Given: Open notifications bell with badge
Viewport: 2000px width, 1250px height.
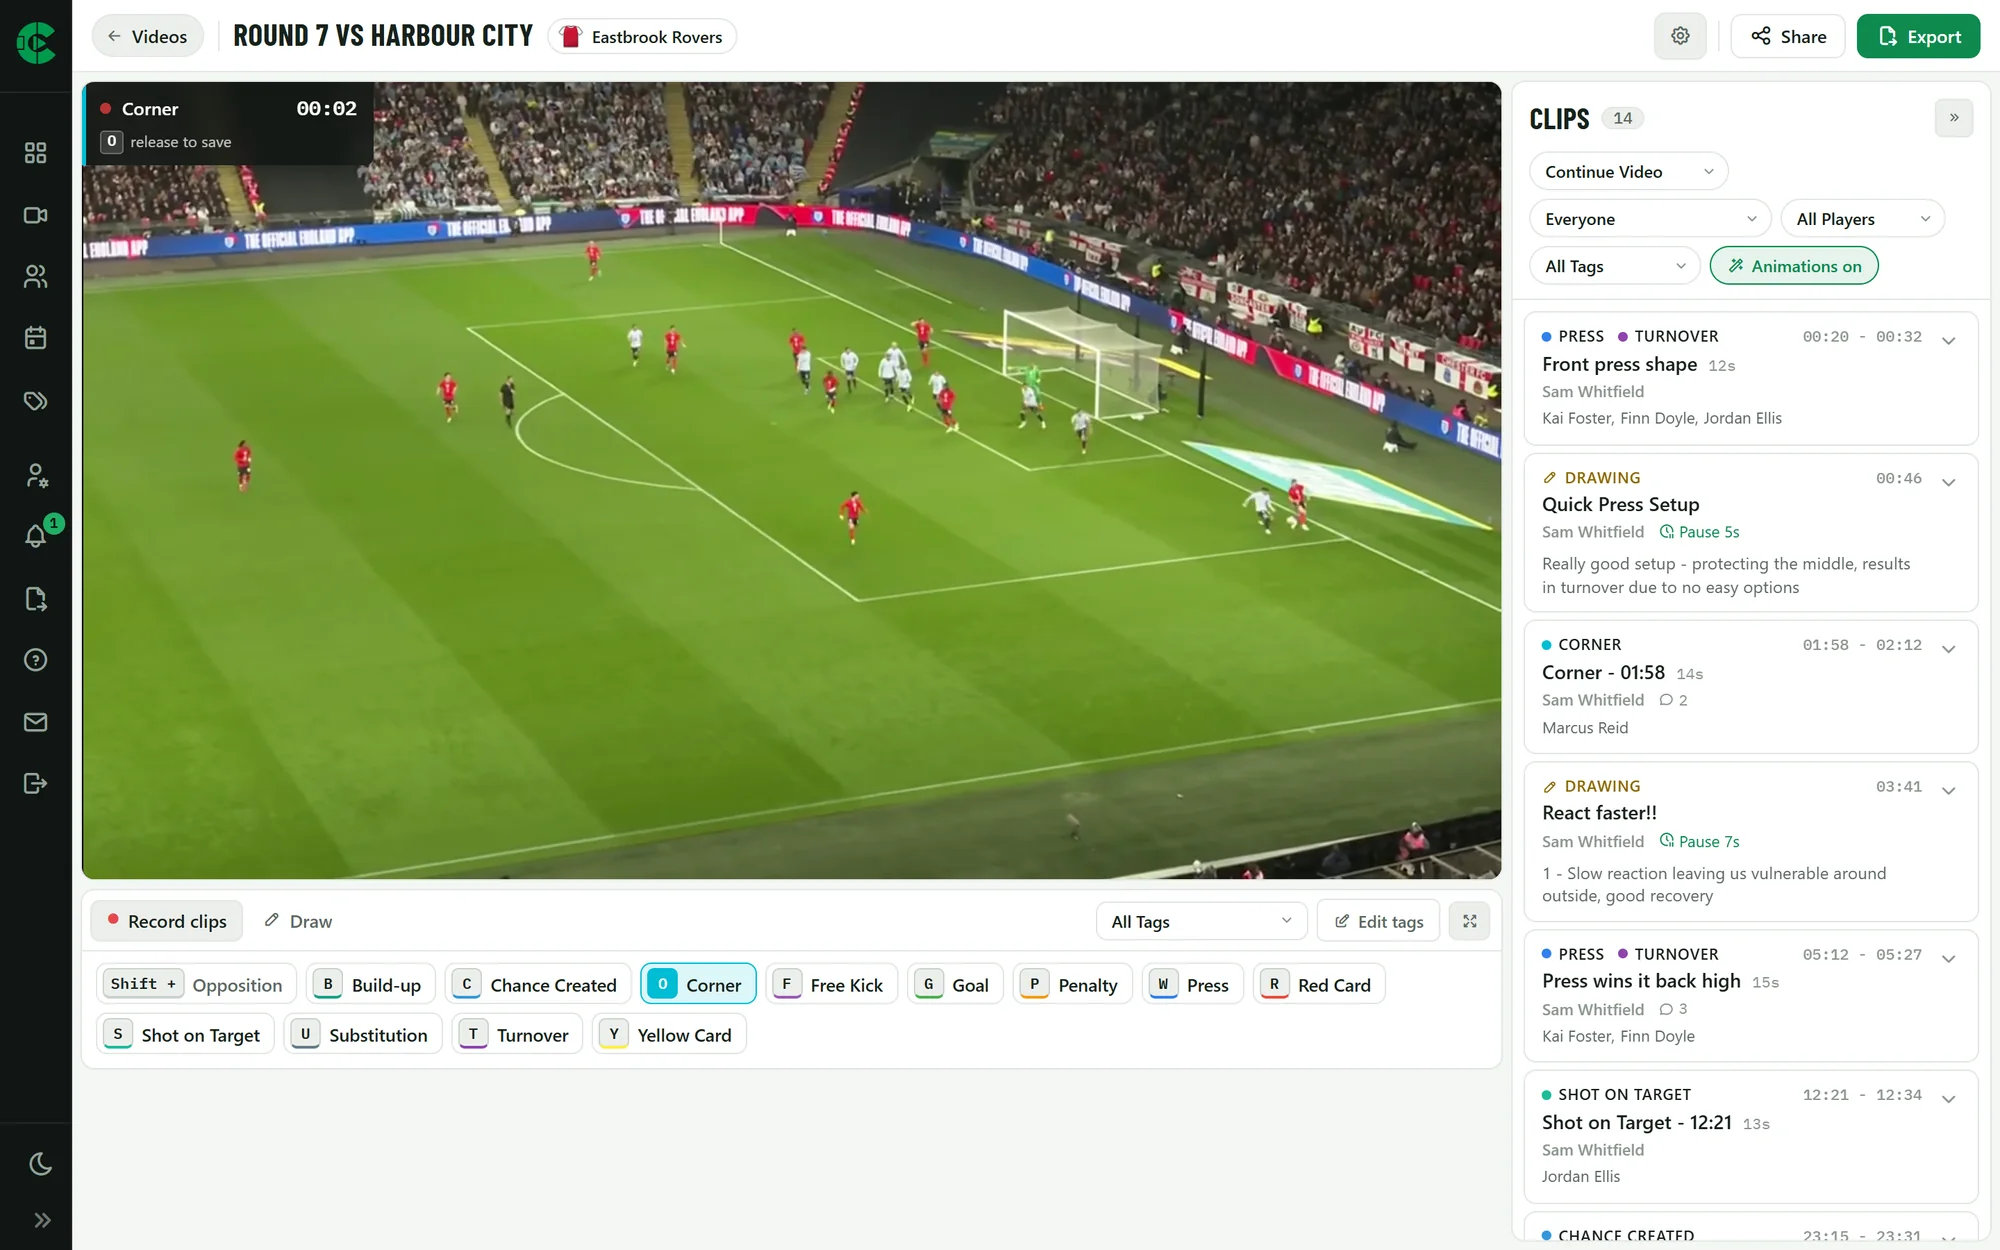Looking at the screenshot, I should (35, 536).
